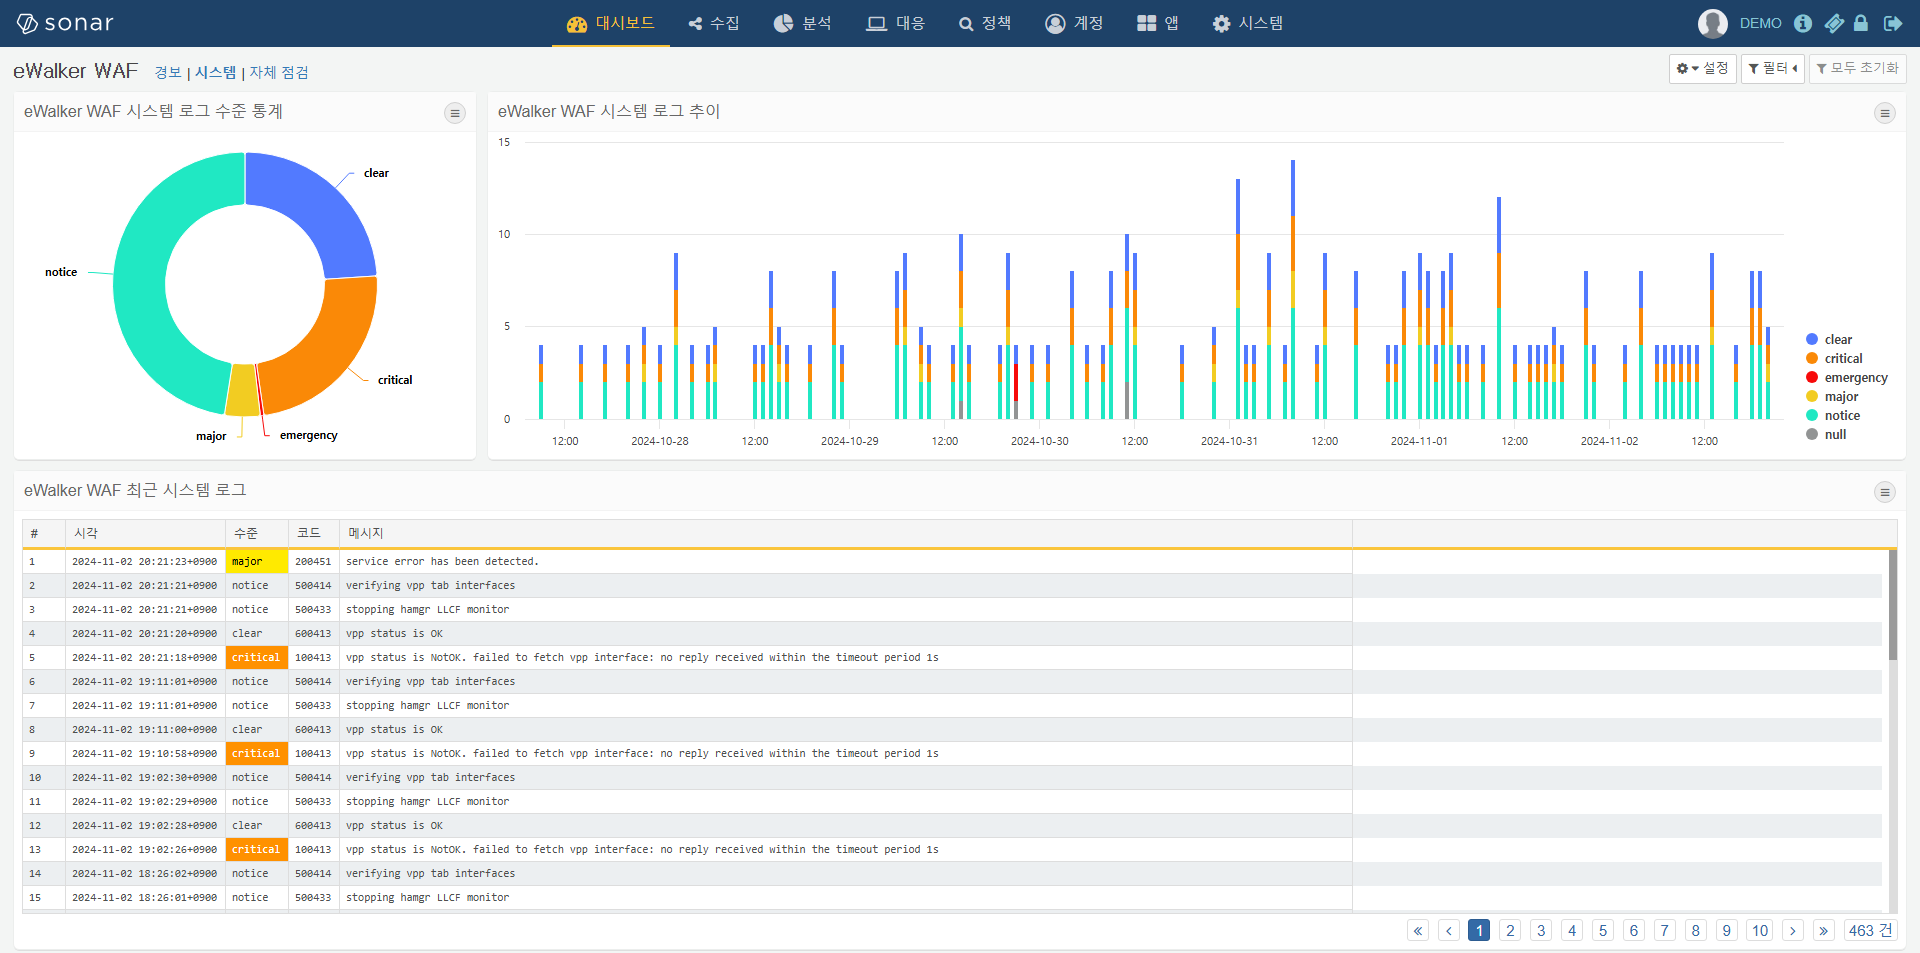Screen dimensions: 1920x953
Task: Open the 시스템 link beside eWalker WAF
Action: tap(215, 72)
